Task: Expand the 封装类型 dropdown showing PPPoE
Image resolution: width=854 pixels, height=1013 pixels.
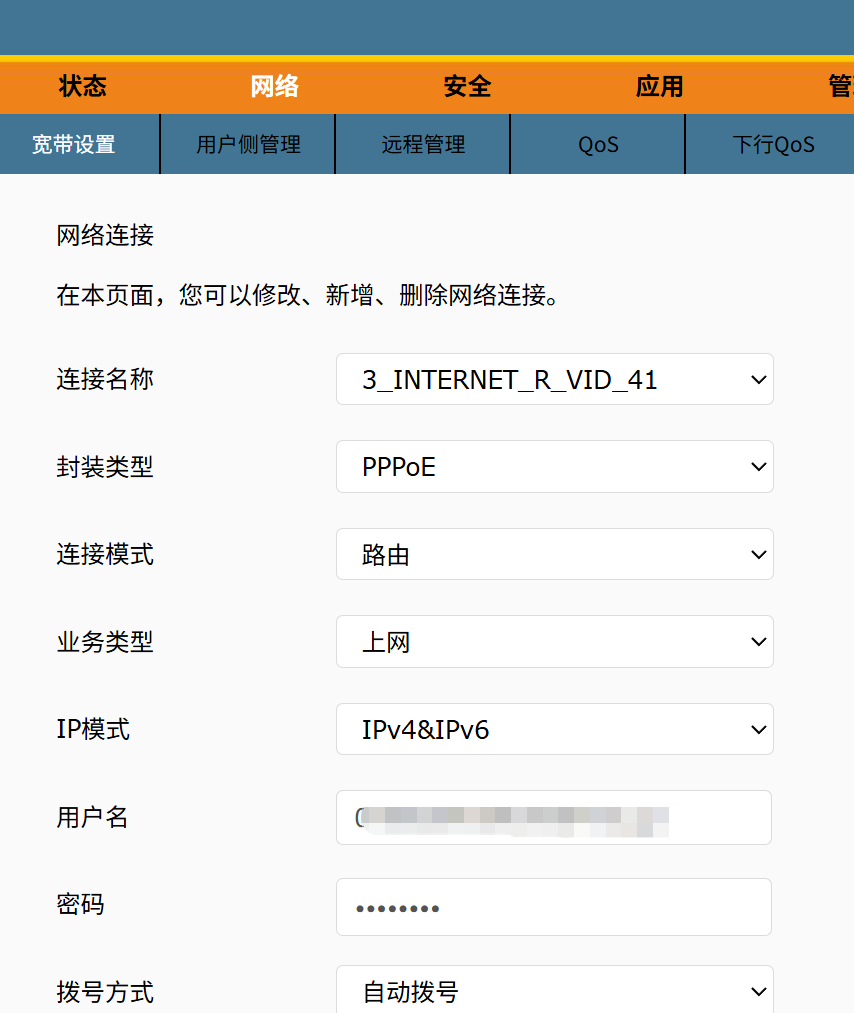Action: tap(555, 466)
